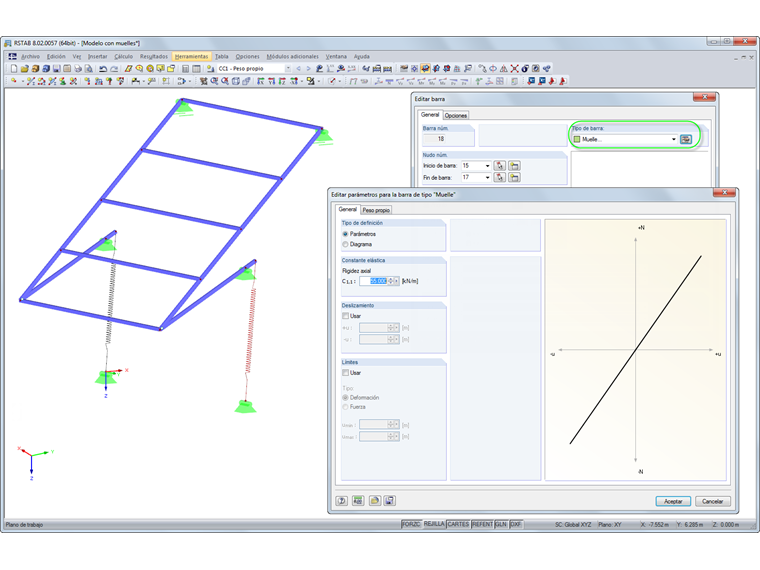
Task: Click the save icon in Muelle dialog
Action: click(389, 501)
